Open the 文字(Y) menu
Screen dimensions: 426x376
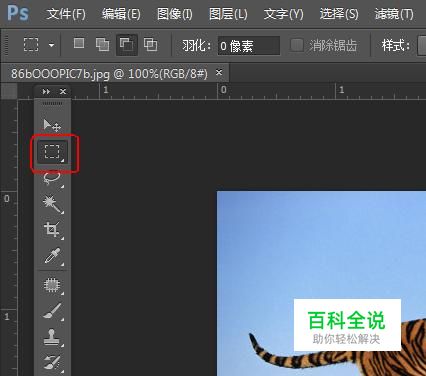point(284,14)
